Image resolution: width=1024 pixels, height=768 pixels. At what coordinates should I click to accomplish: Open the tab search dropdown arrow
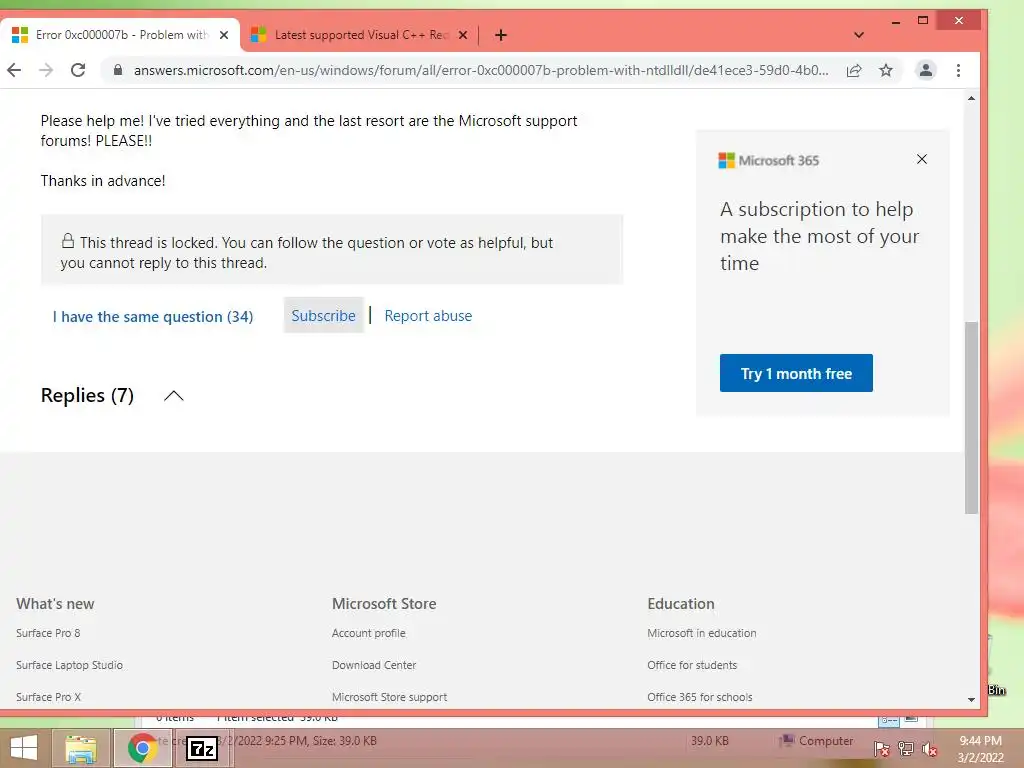click(x=859, y=35)
